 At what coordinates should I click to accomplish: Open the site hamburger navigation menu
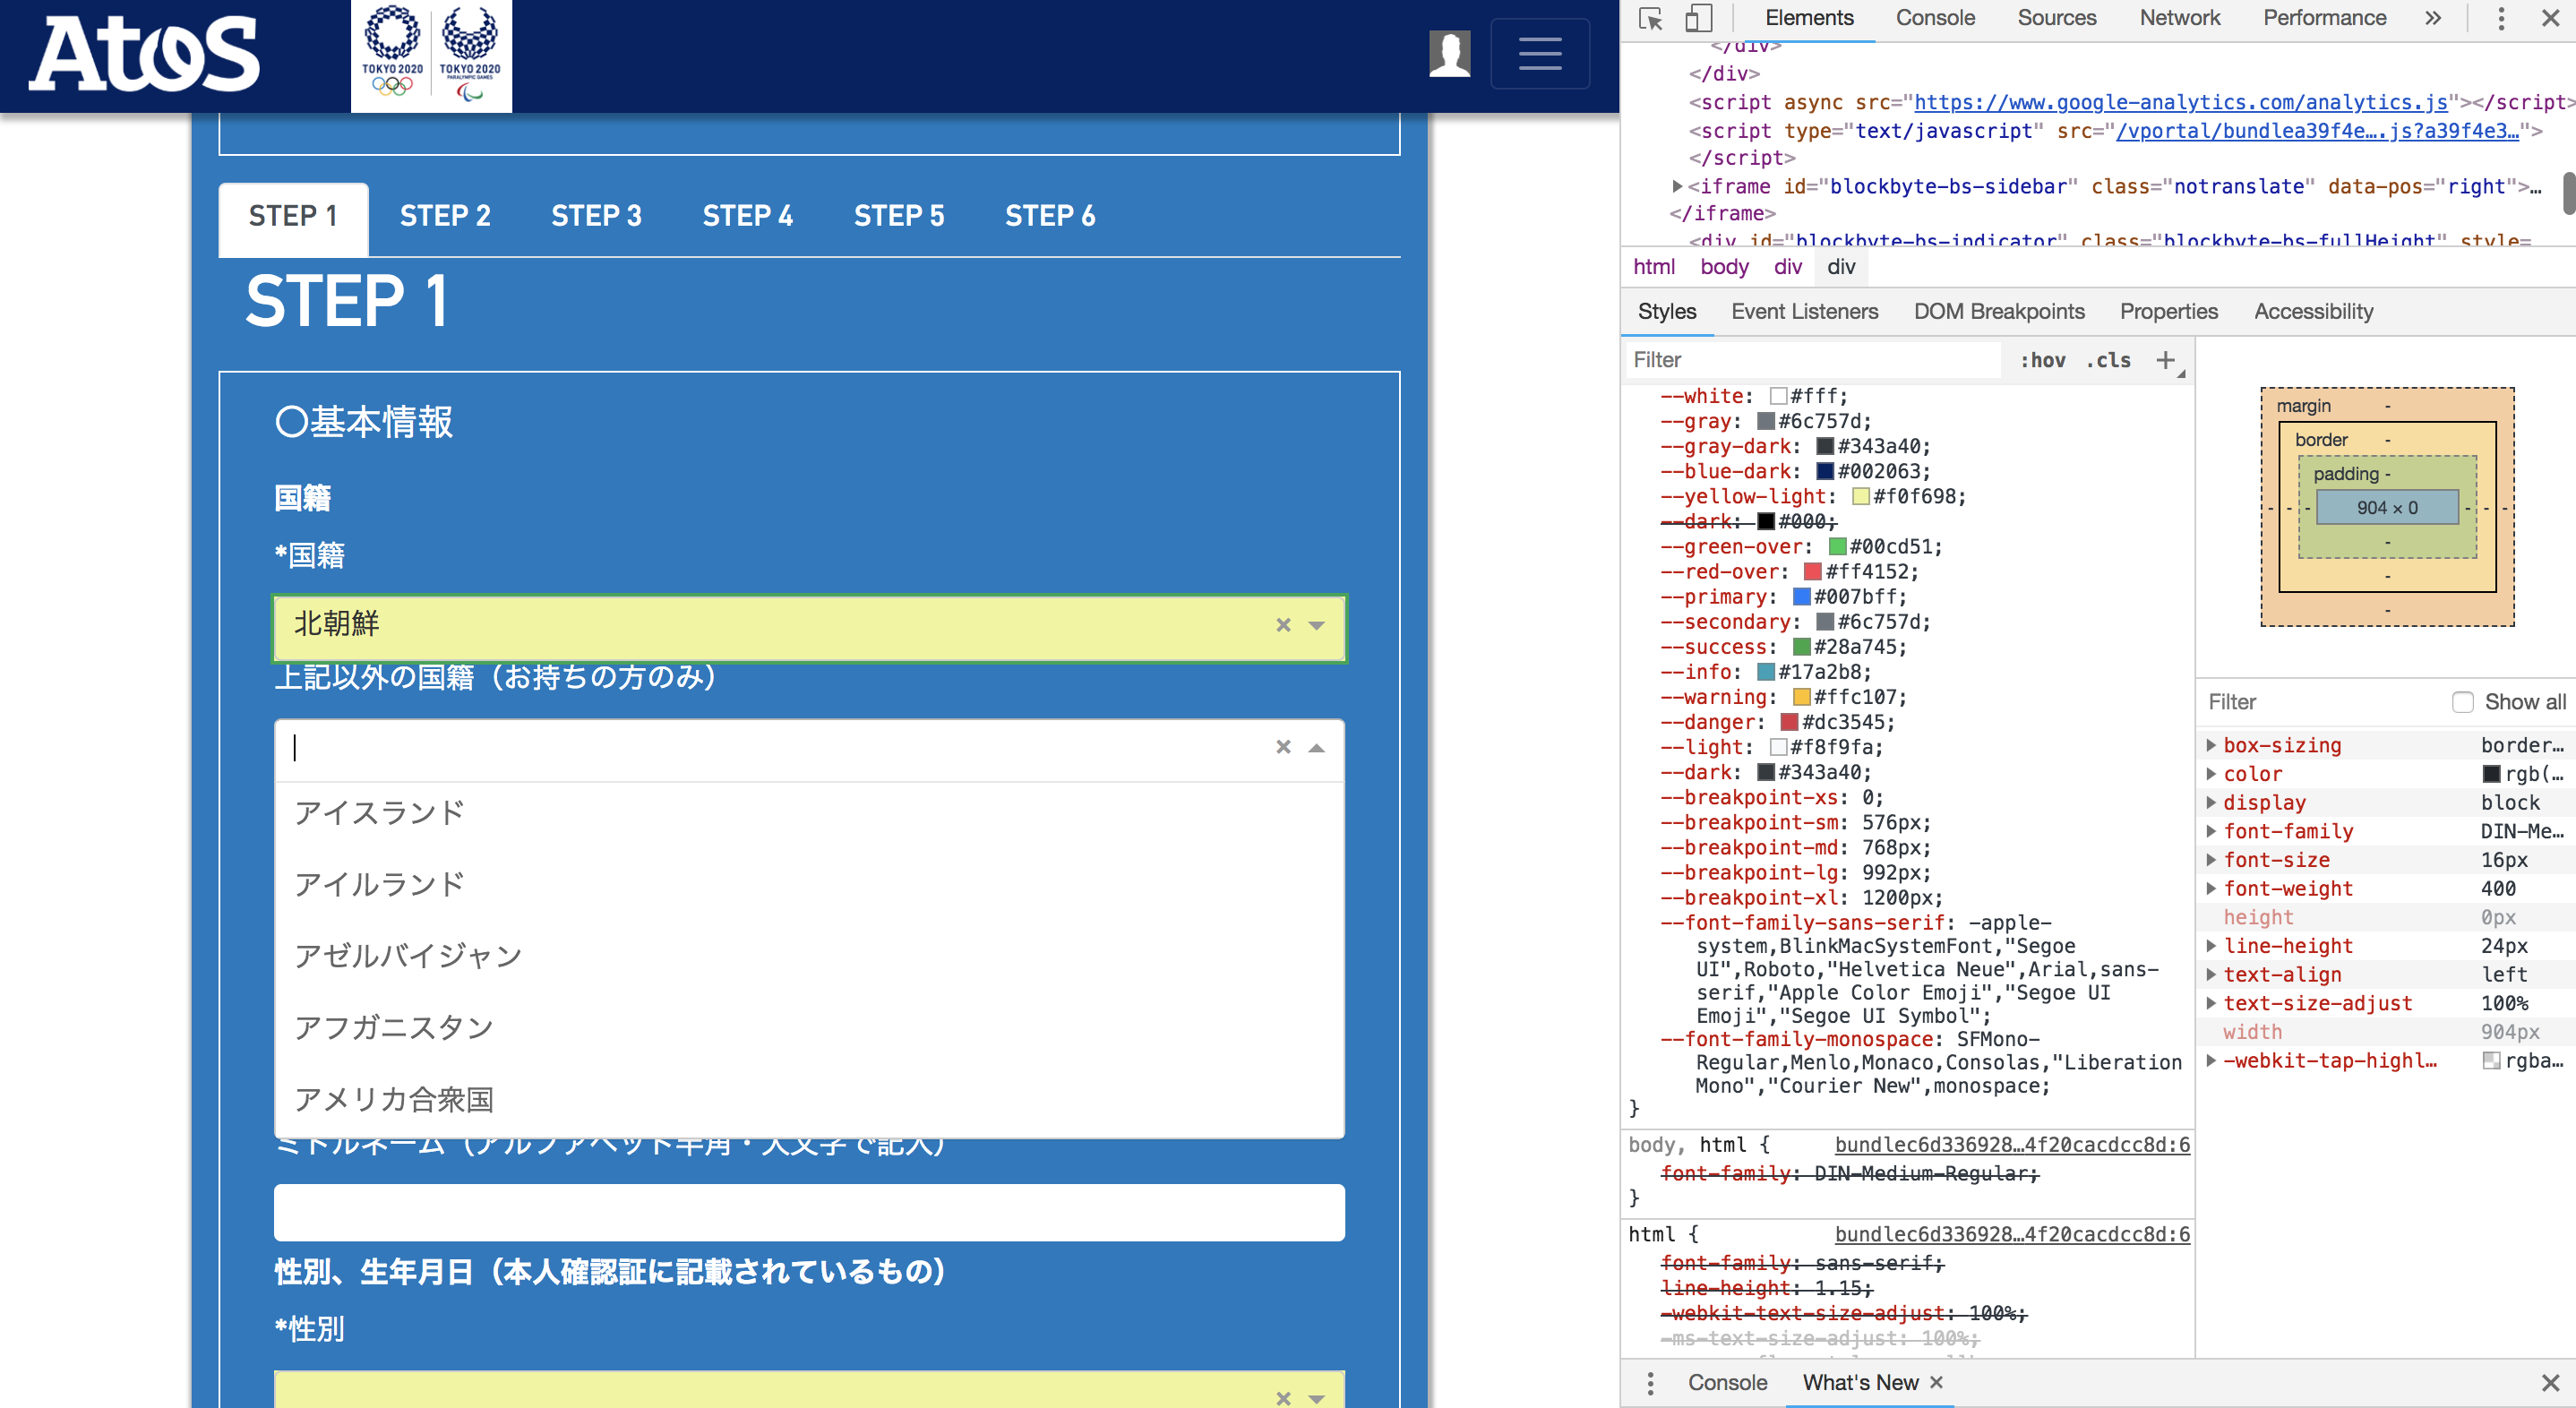coord(1539,54)
